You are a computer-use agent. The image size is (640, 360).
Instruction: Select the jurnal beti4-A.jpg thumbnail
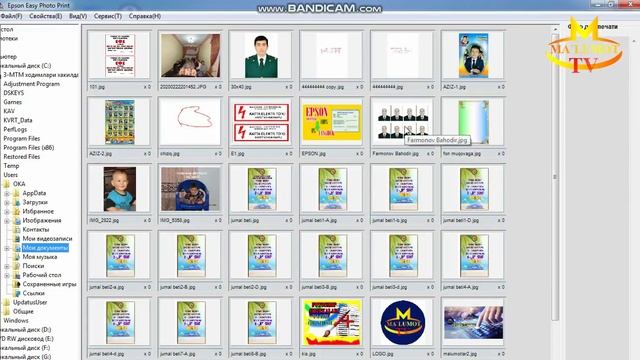pyautogui.click(x=473, y=256)
